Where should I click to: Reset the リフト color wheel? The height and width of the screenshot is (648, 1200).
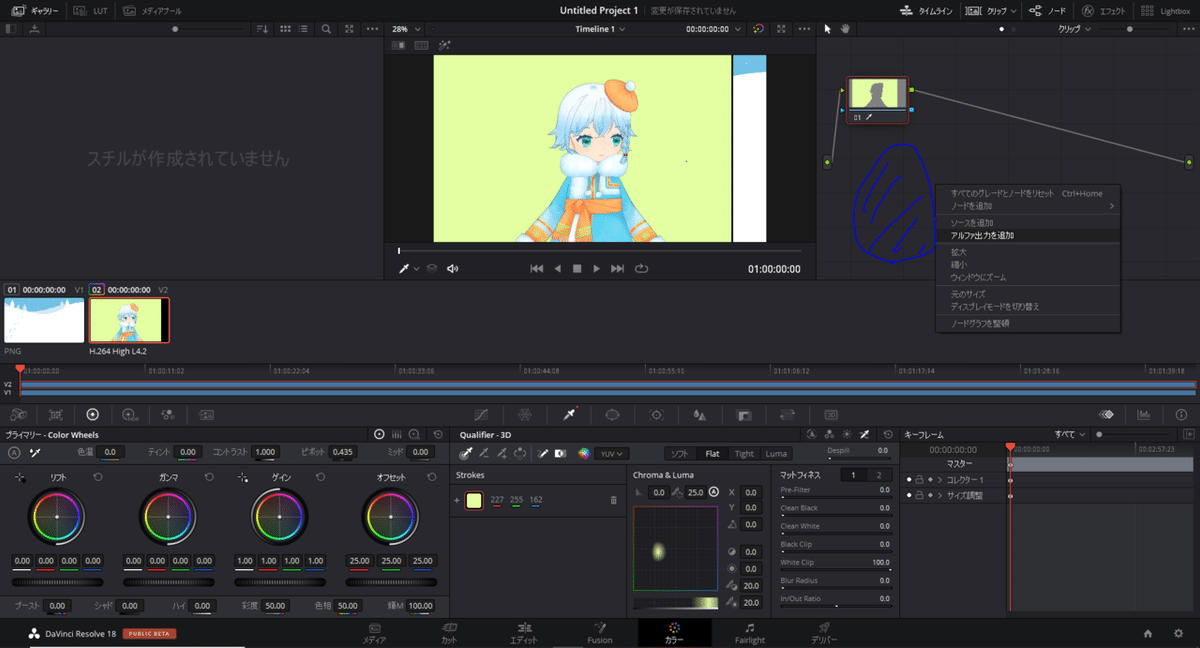[97, 478]
